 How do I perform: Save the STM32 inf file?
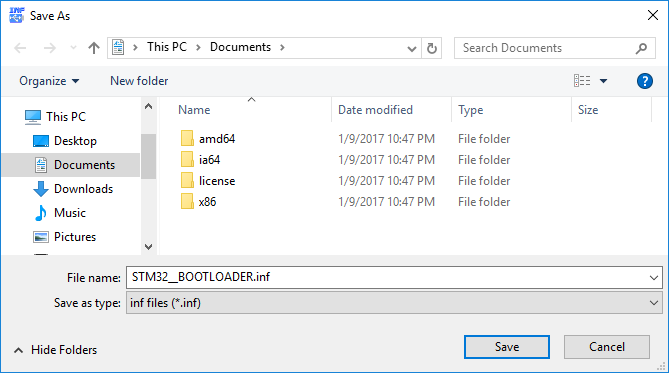coord(506,347)
